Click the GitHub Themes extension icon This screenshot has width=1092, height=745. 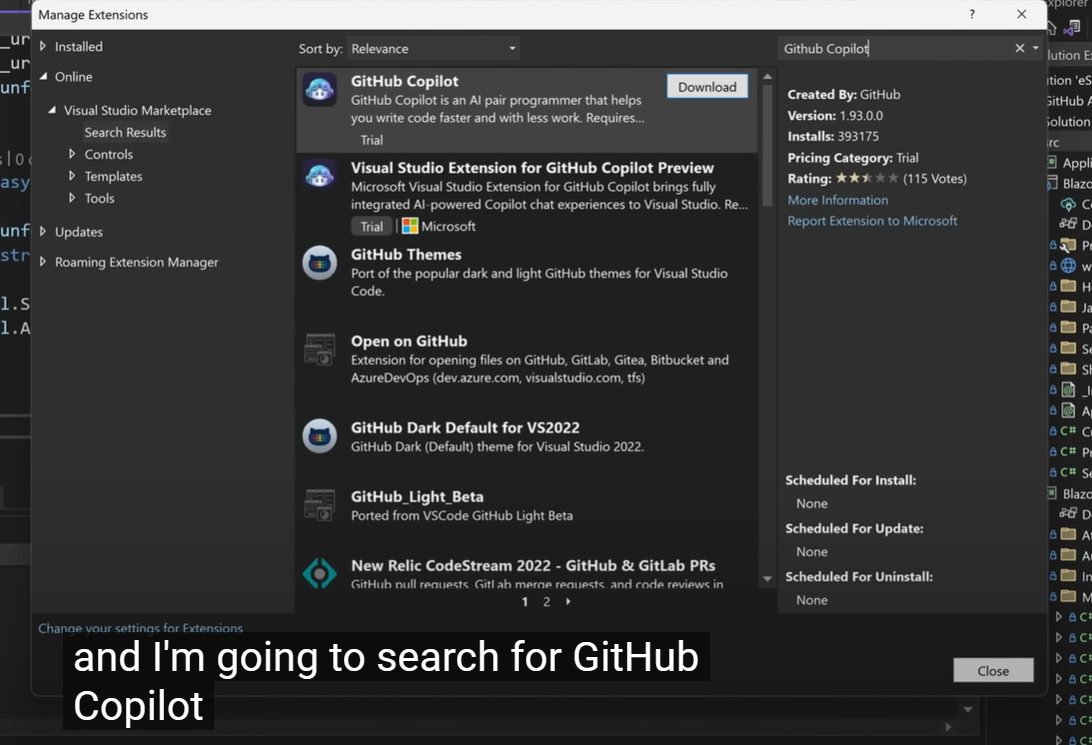pos(319,263)
